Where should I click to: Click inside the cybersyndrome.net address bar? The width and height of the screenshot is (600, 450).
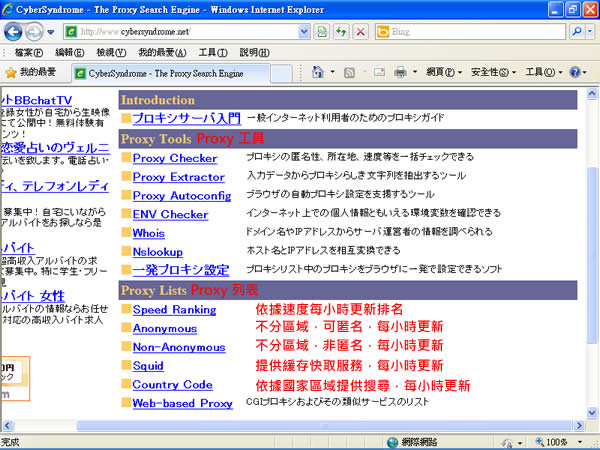point(188,32)
